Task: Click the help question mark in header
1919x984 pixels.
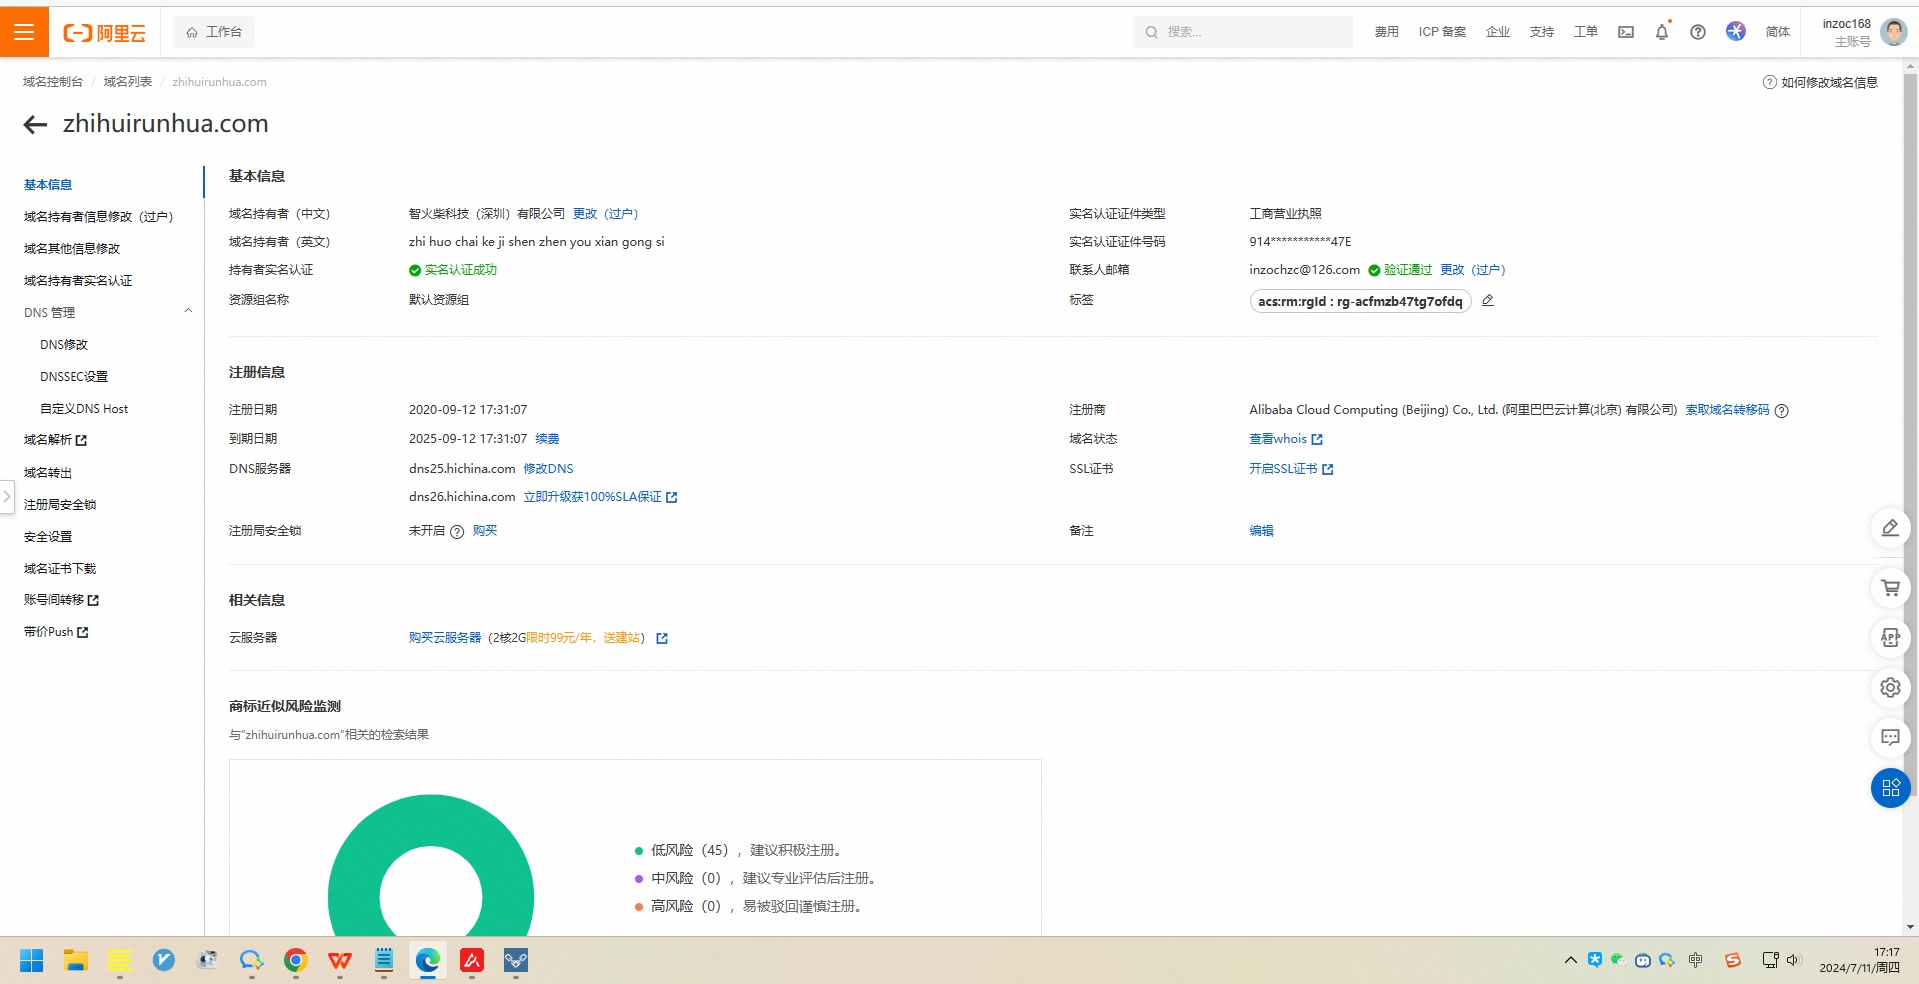Action: click(x=1698, y=32)
